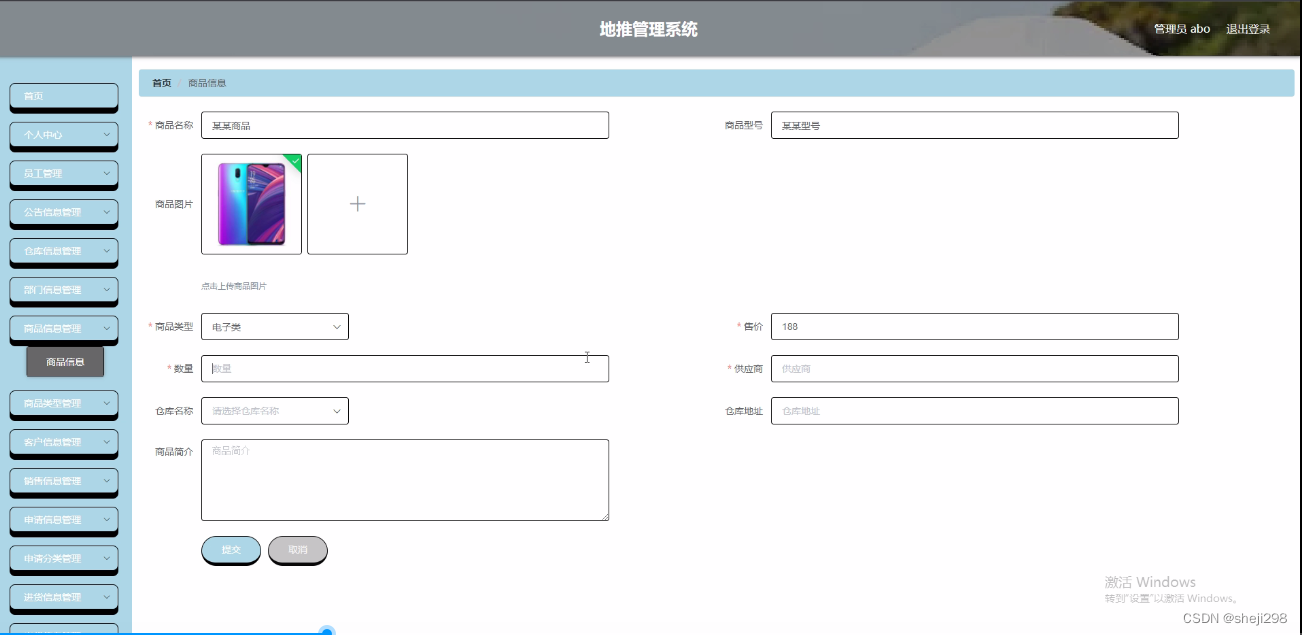This screenshot has width=1302, height=635.
Task: Expand the 个人中心 sidebar menu
Action: (x=63, y=135)
